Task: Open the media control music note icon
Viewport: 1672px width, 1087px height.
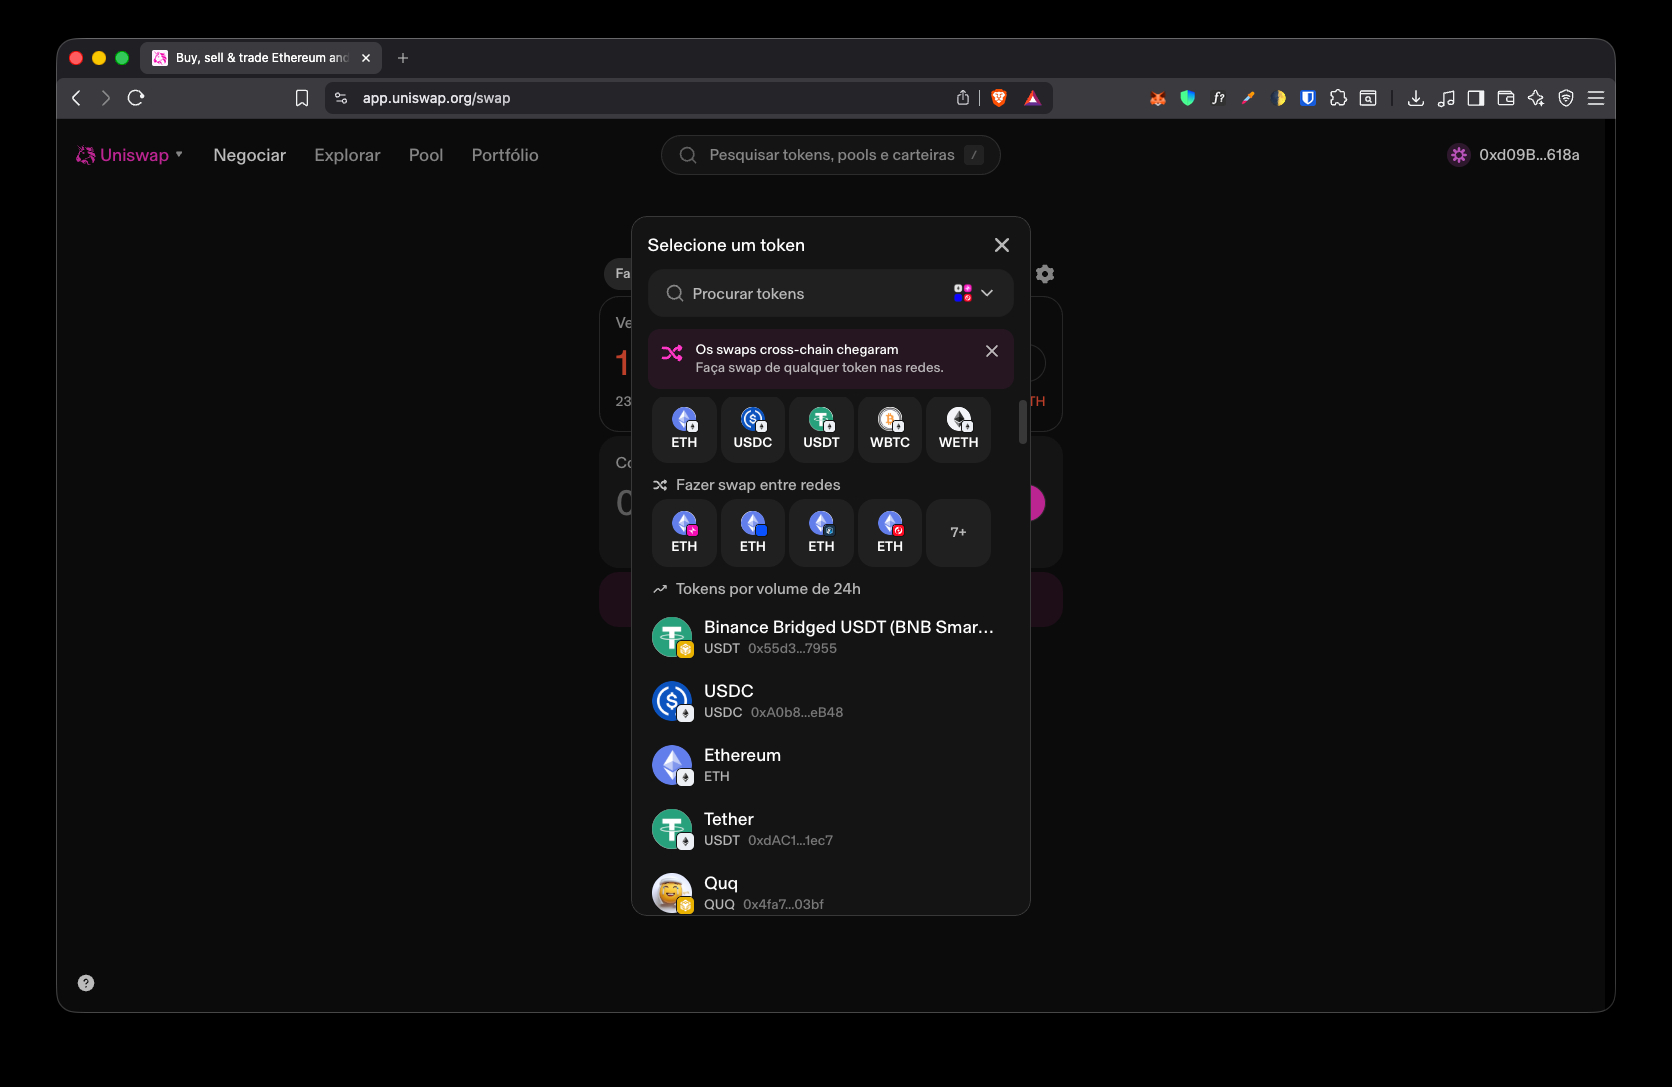Action: tap(1445, 98)
